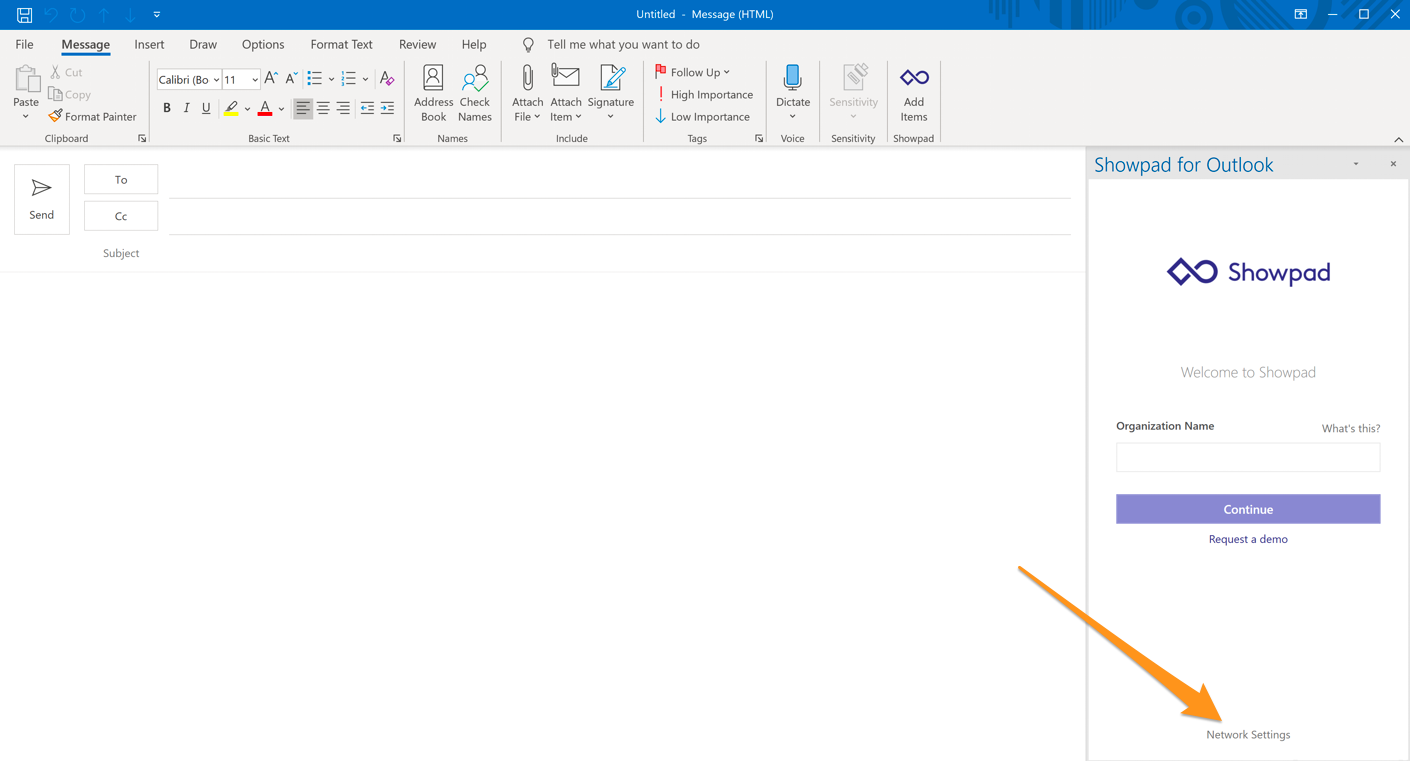Toggle Low Importance tag
Screen dimensions: 1410x761
702,116
